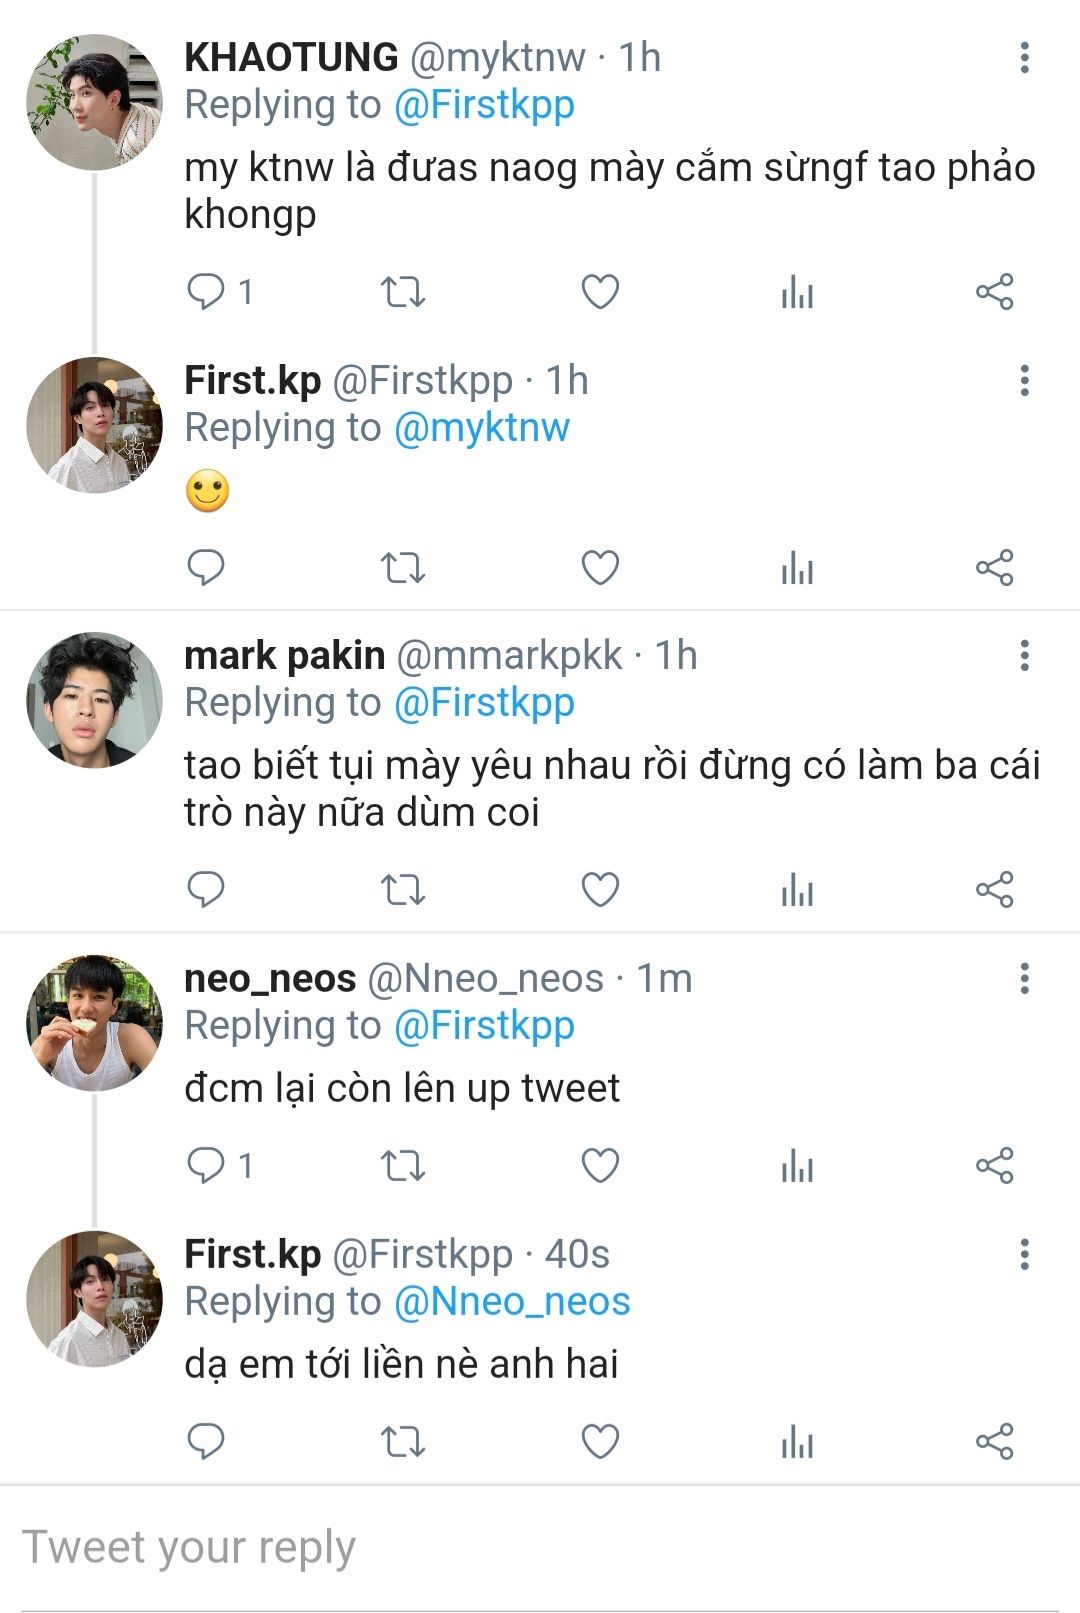View analytics on First.kp's 40s-old reply
The image size is (1080, 1613).
pos(797,1442)
